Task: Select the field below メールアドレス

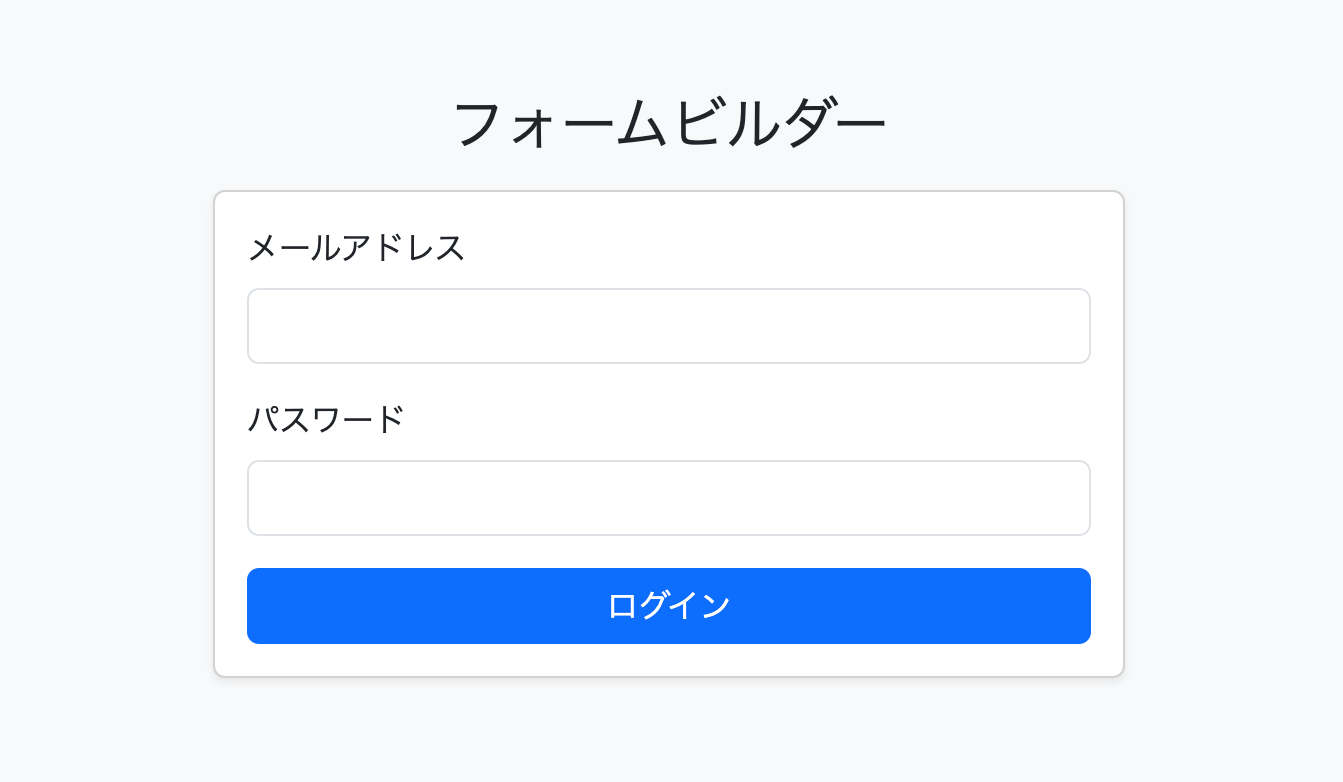Action: (668, 326)
